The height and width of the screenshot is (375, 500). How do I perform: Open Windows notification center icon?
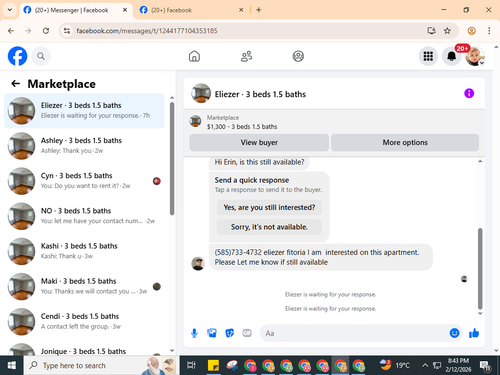click(485, 366)
